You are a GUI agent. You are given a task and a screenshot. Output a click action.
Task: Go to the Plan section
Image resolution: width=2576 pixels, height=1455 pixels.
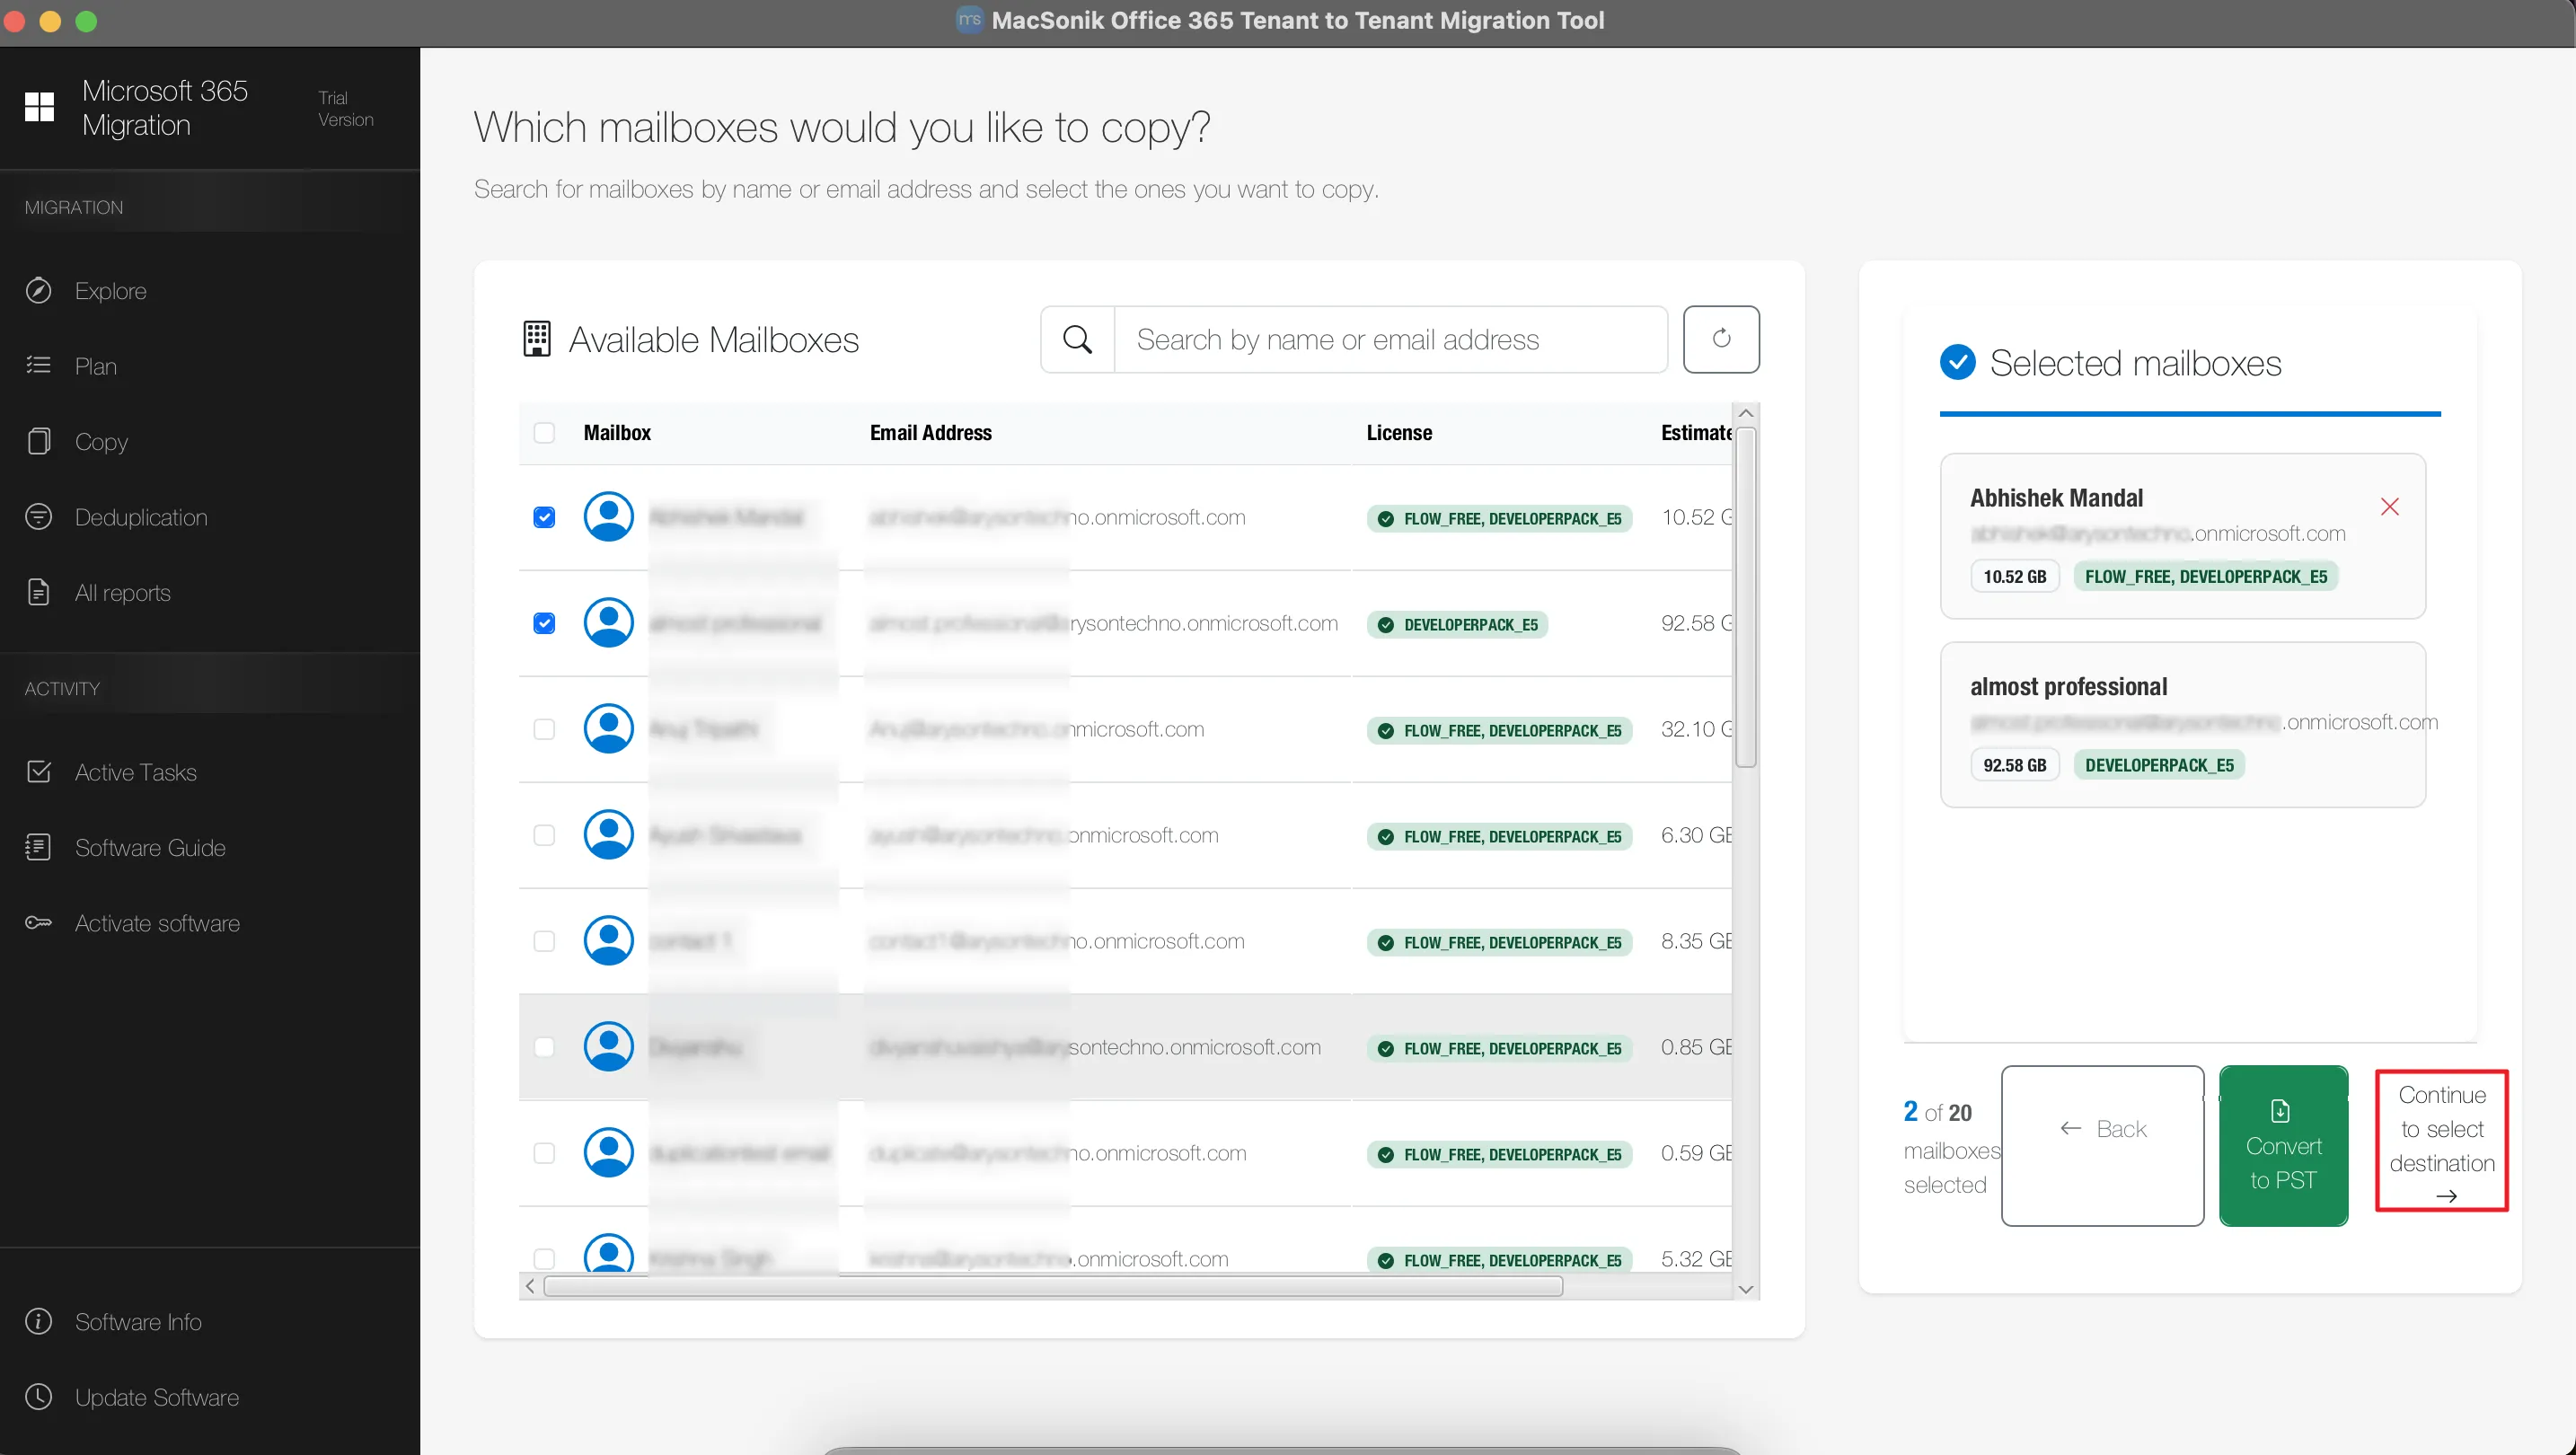96,366
